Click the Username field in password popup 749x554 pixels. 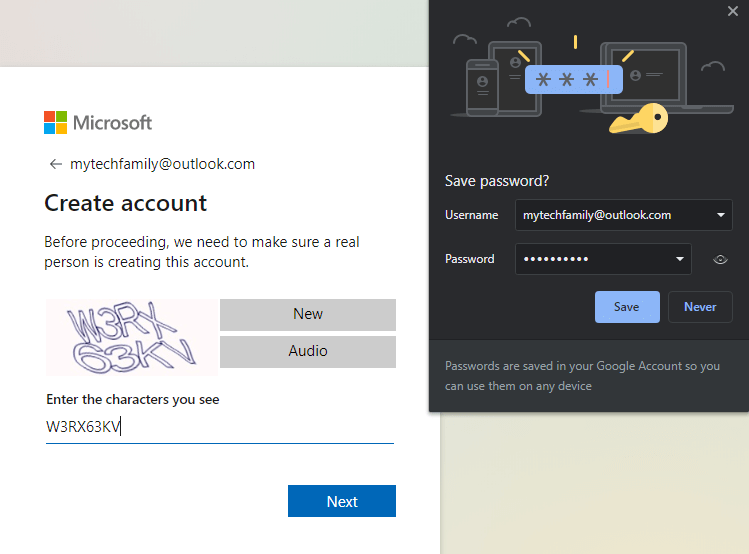(x=623, y=215)
